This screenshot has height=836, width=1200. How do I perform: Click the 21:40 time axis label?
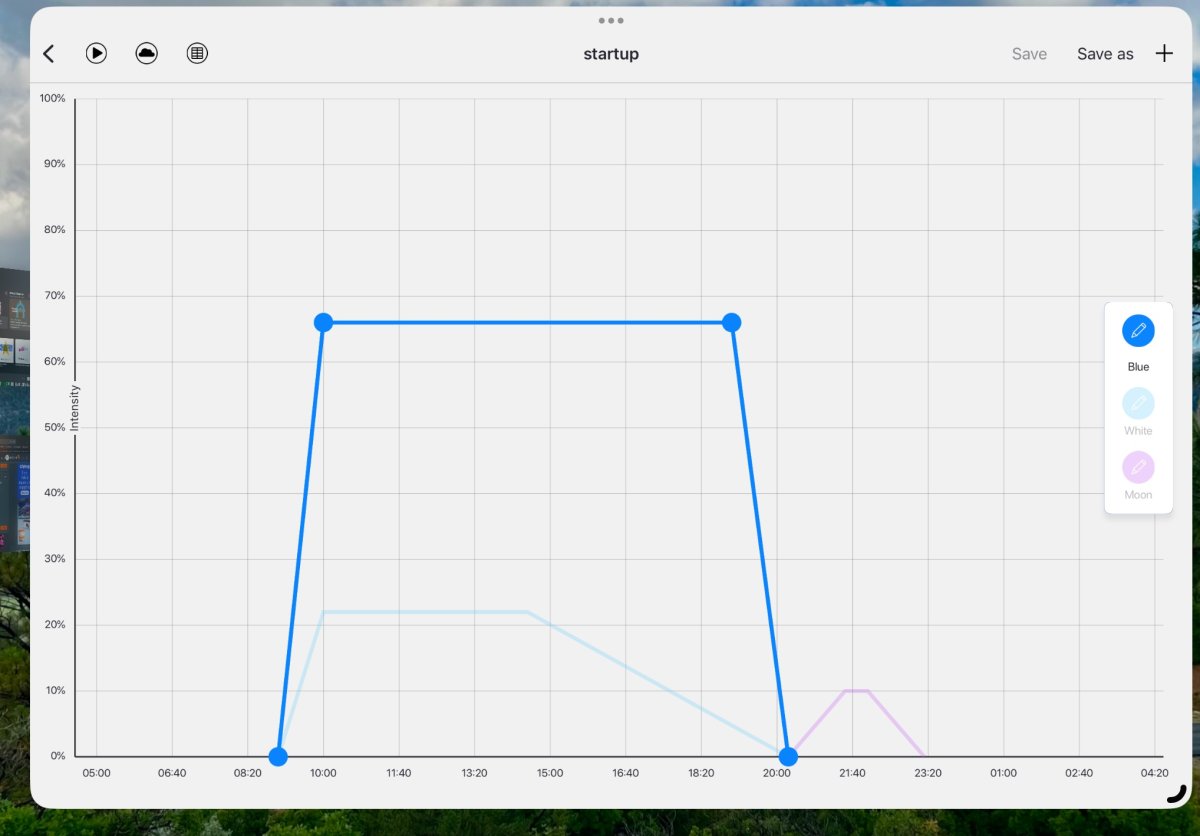click(852, 773)
